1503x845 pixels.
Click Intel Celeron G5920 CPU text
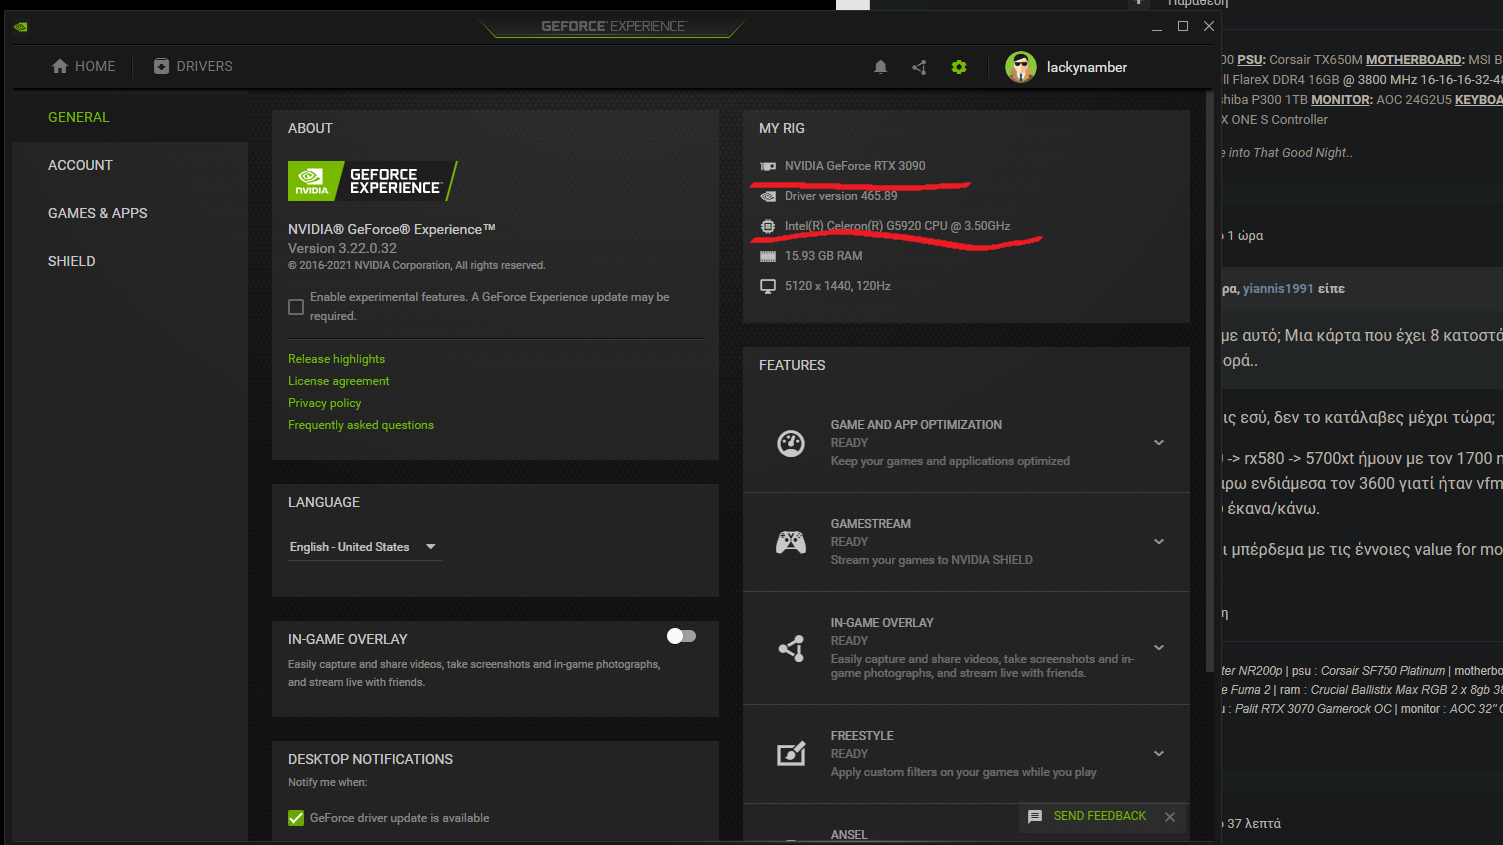pyautogui.click(x=897, y=226)
